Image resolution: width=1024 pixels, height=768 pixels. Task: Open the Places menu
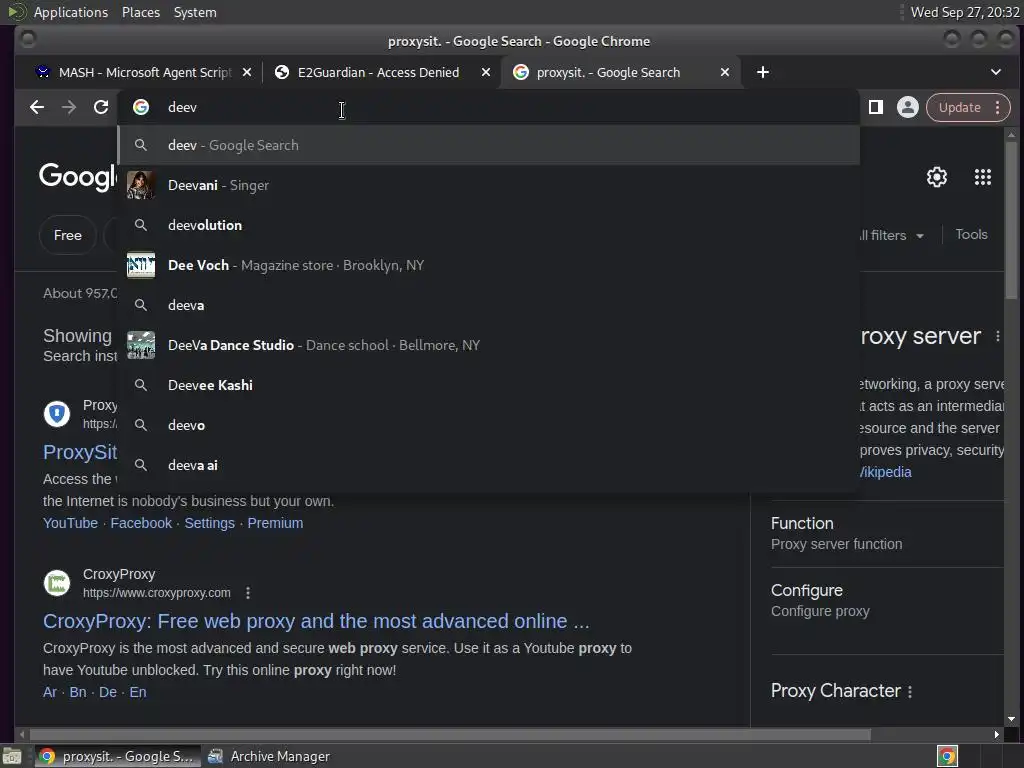(x=141, y=12)
